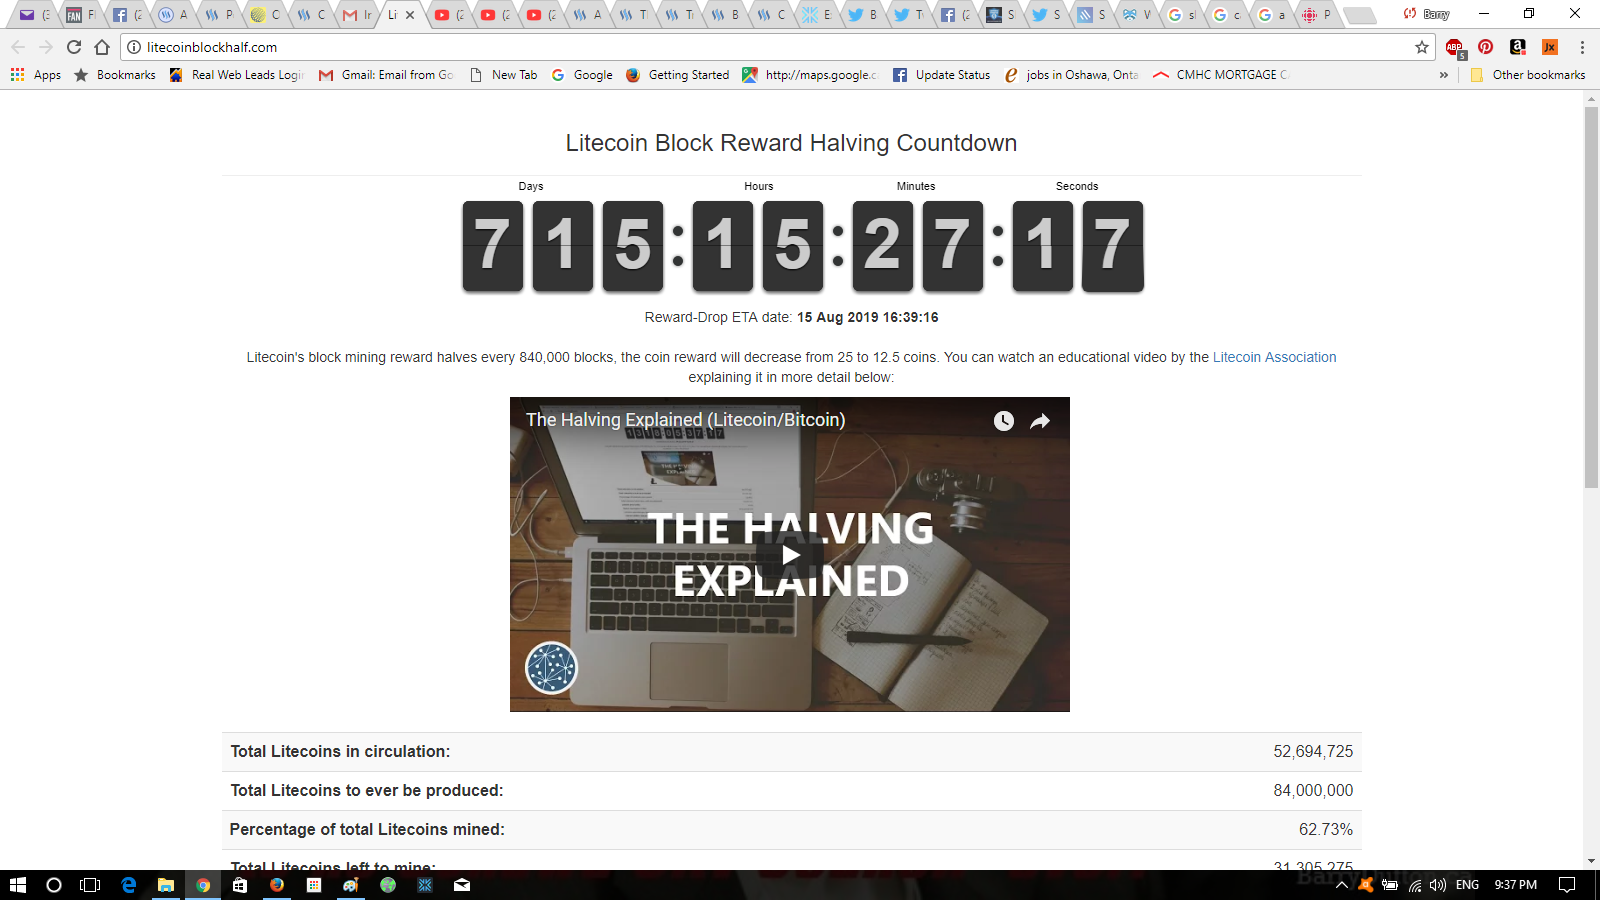Go back with the back arrow
Image resolution: width=1600 pixels, height=900 pixels.
18,47
